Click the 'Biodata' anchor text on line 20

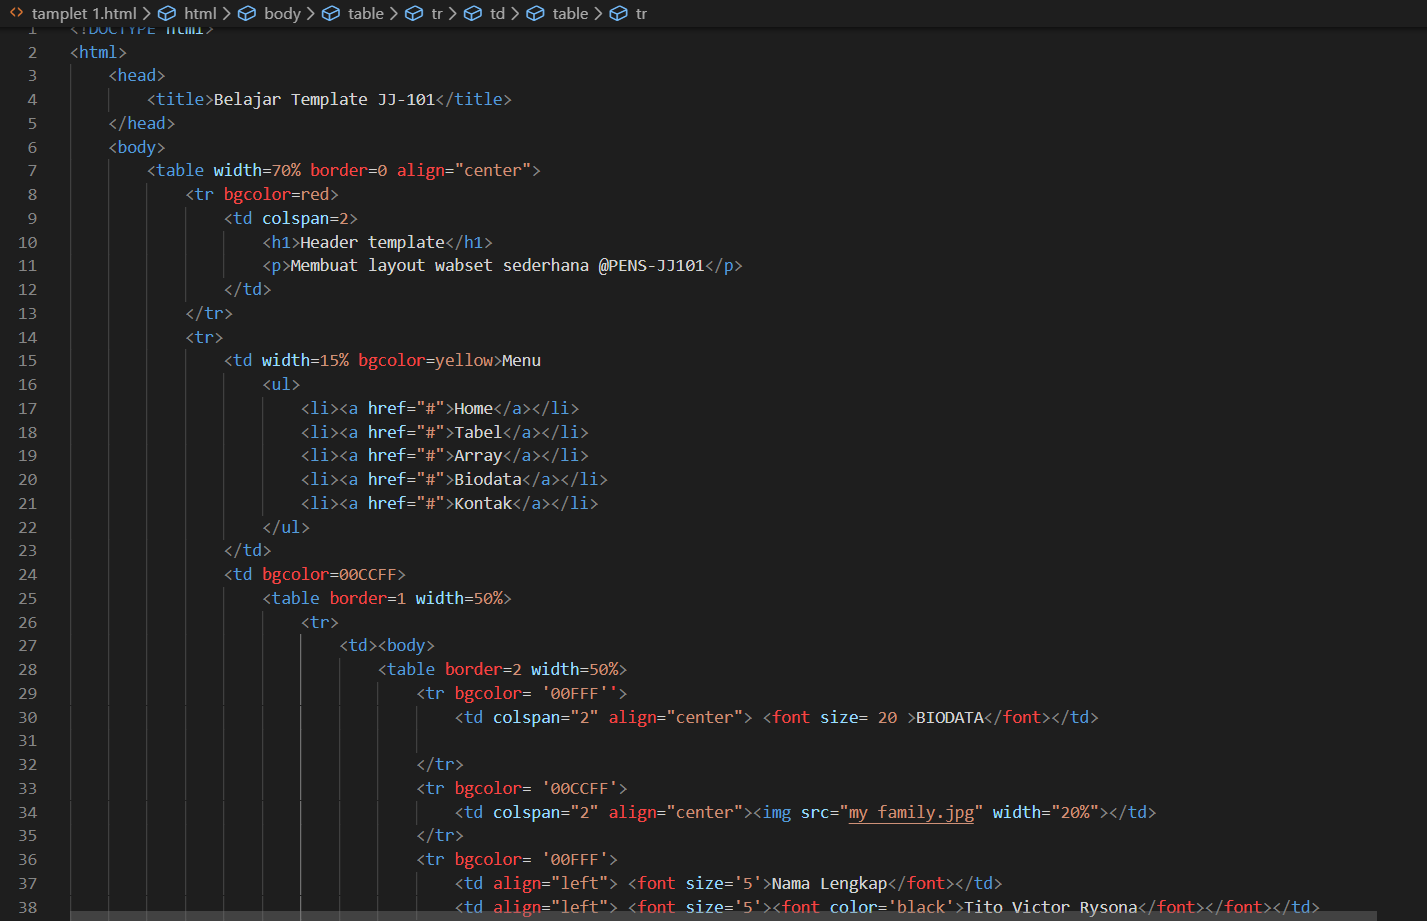488,480
